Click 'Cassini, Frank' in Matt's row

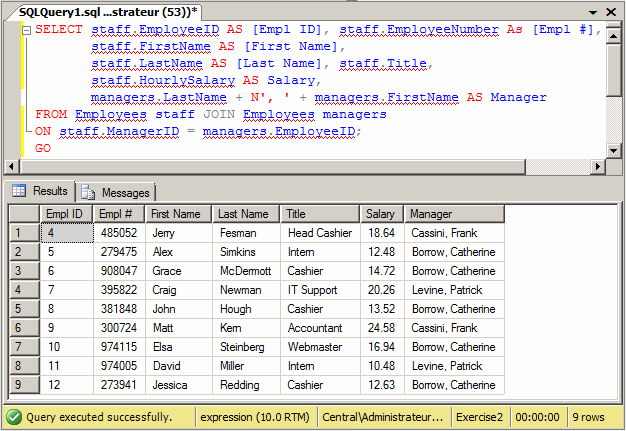pyautogui.click(x=455, y=328)
